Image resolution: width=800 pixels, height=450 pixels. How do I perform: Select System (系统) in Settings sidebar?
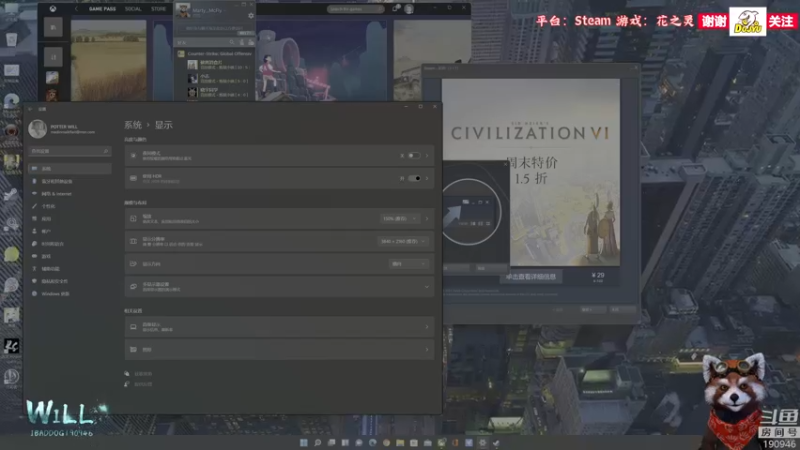[x=70, y=168]
